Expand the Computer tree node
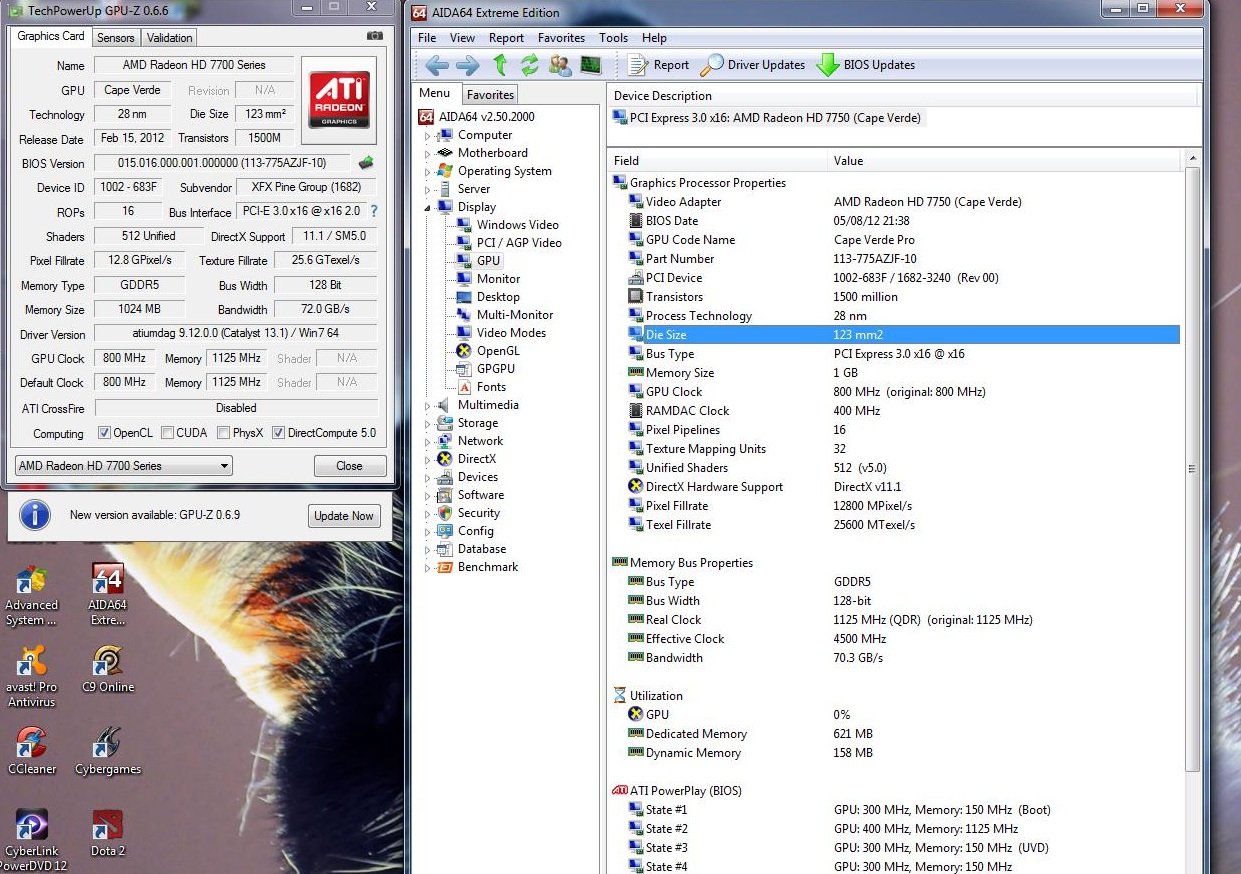 (428, 136)
